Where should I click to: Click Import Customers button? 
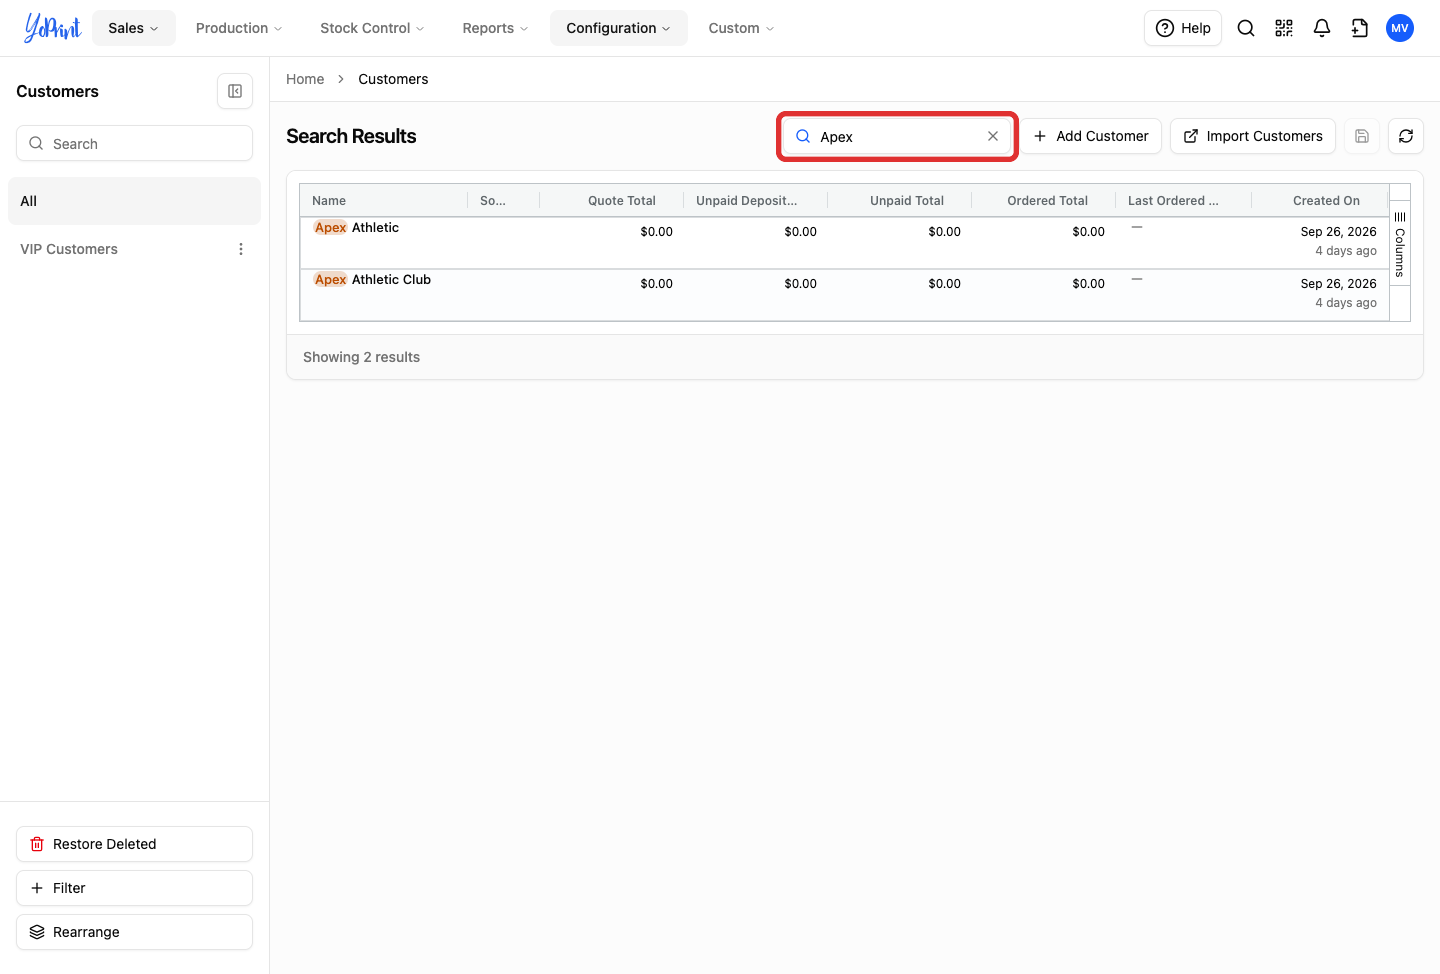pyautogui.click(x=1253, y=136)
